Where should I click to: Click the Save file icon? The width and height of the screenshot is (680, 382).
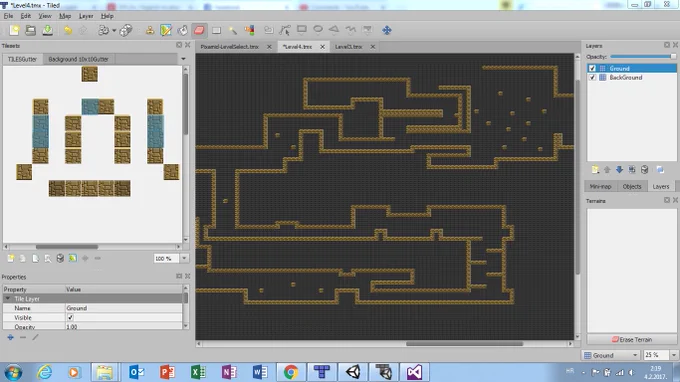click(x=47, y=30)
